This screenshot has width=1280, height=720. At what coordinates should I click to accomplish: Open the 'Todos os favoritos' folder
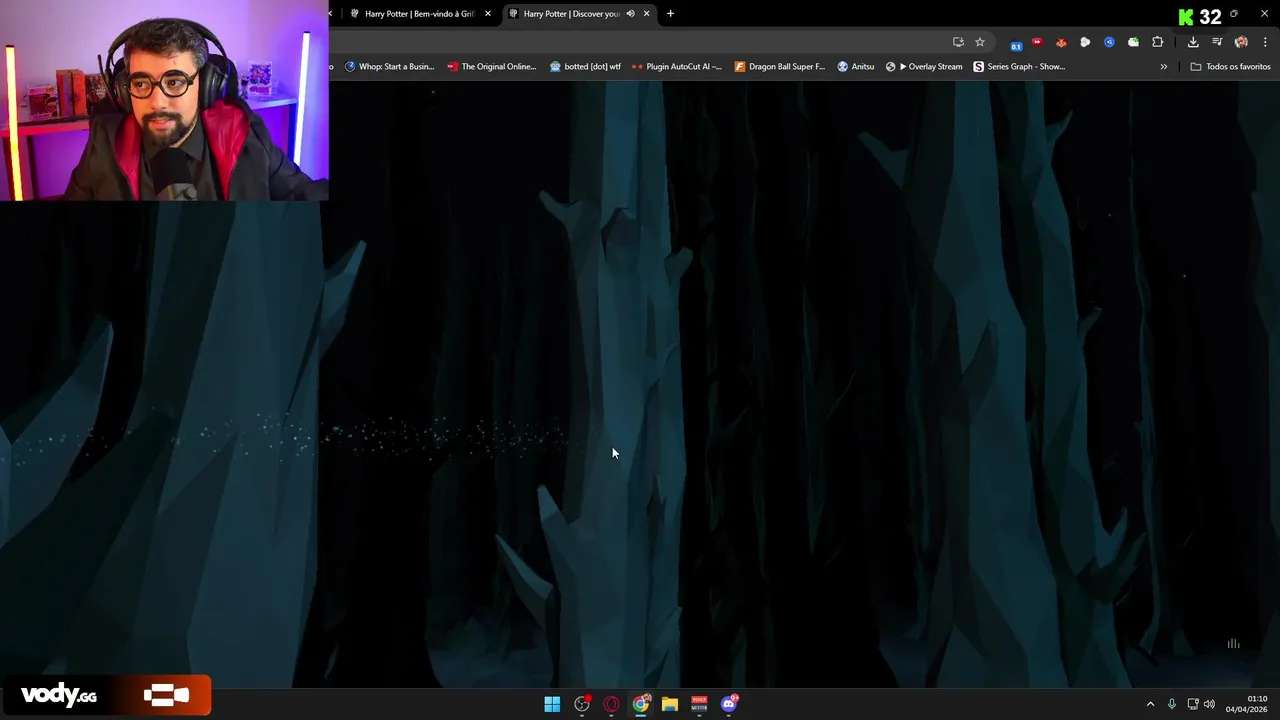tap(1230, 67)
